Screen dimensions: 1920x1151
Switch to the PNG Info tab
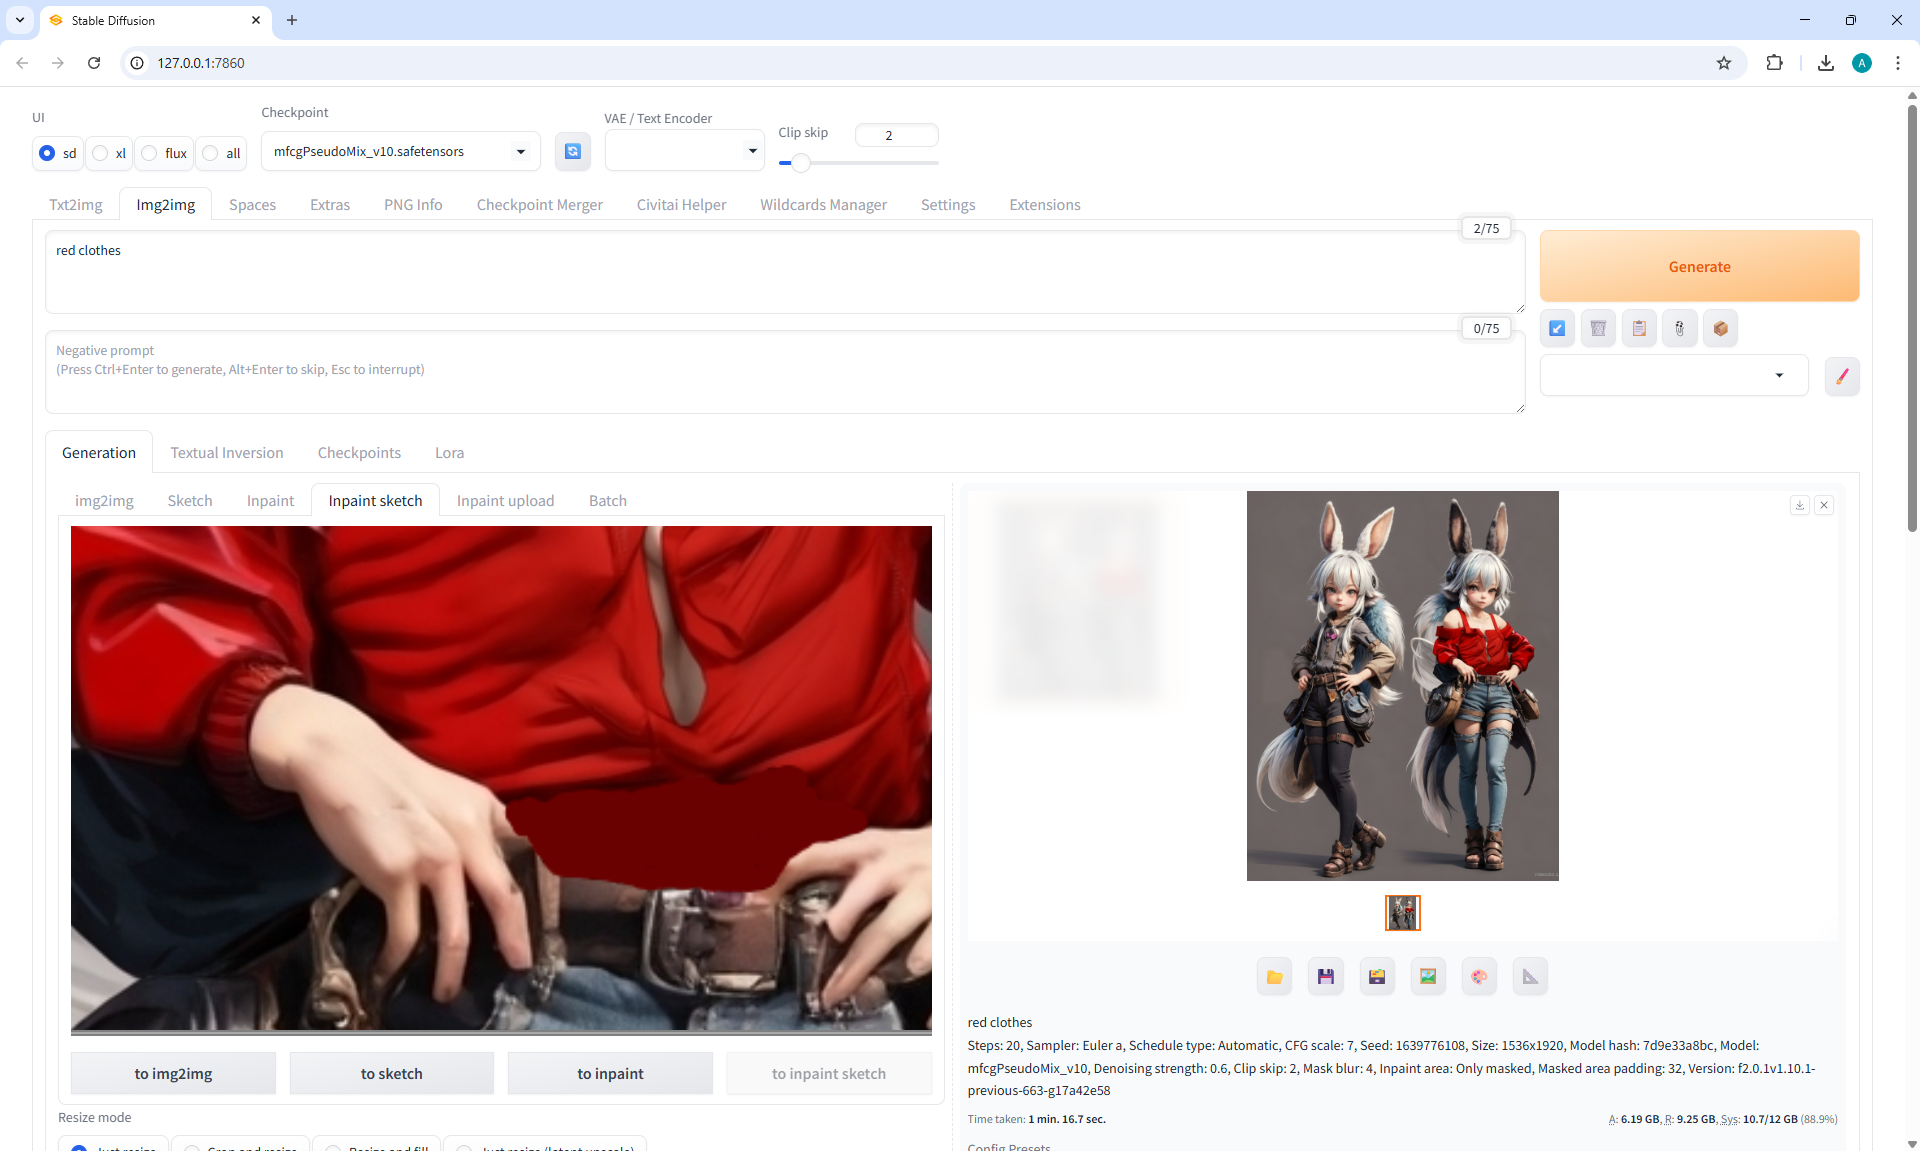[x=412, y=205]
